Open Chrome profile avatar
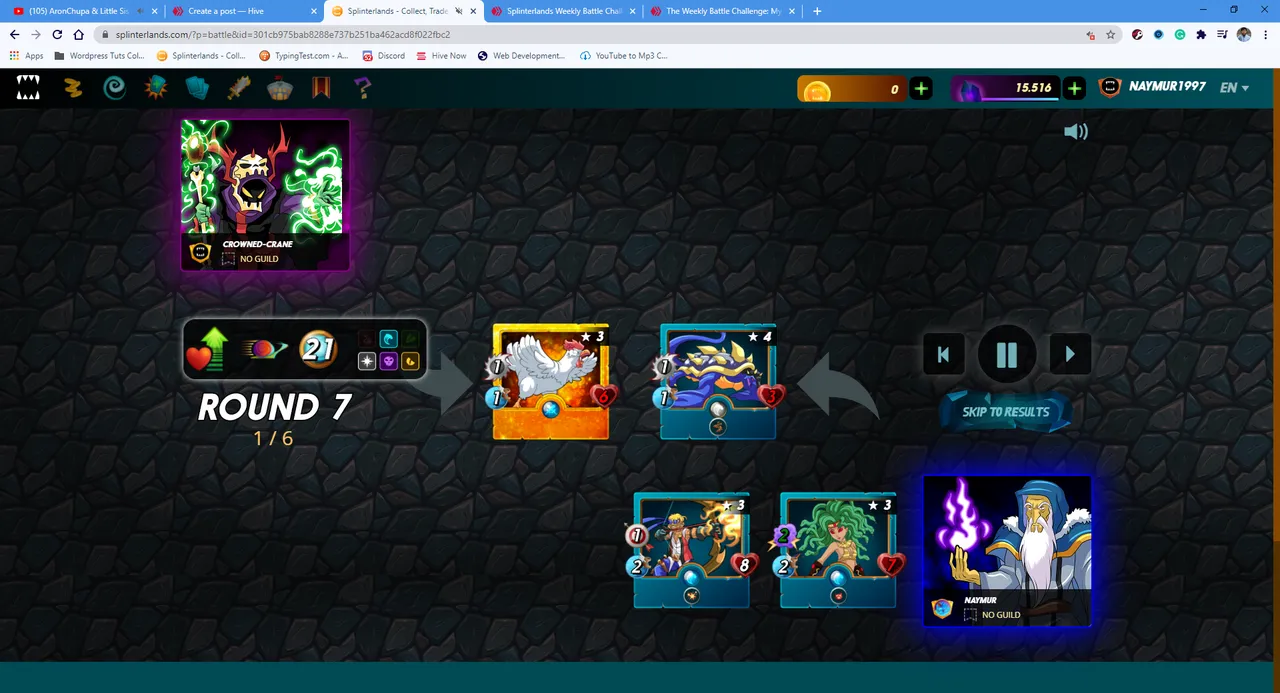This screenshot has height=693, width=1280. [1243, 34]
